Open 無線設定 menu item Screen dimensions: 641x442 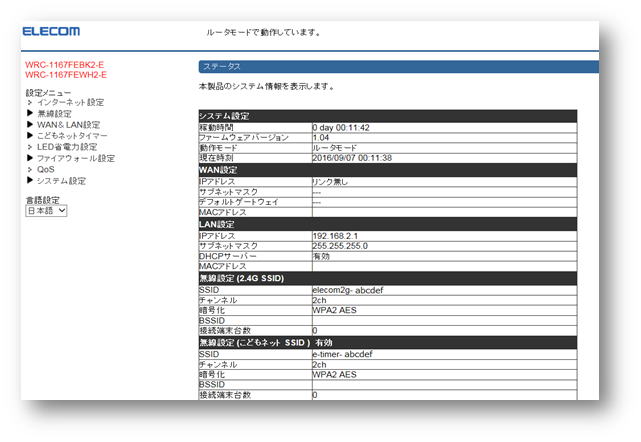point(54,113)
